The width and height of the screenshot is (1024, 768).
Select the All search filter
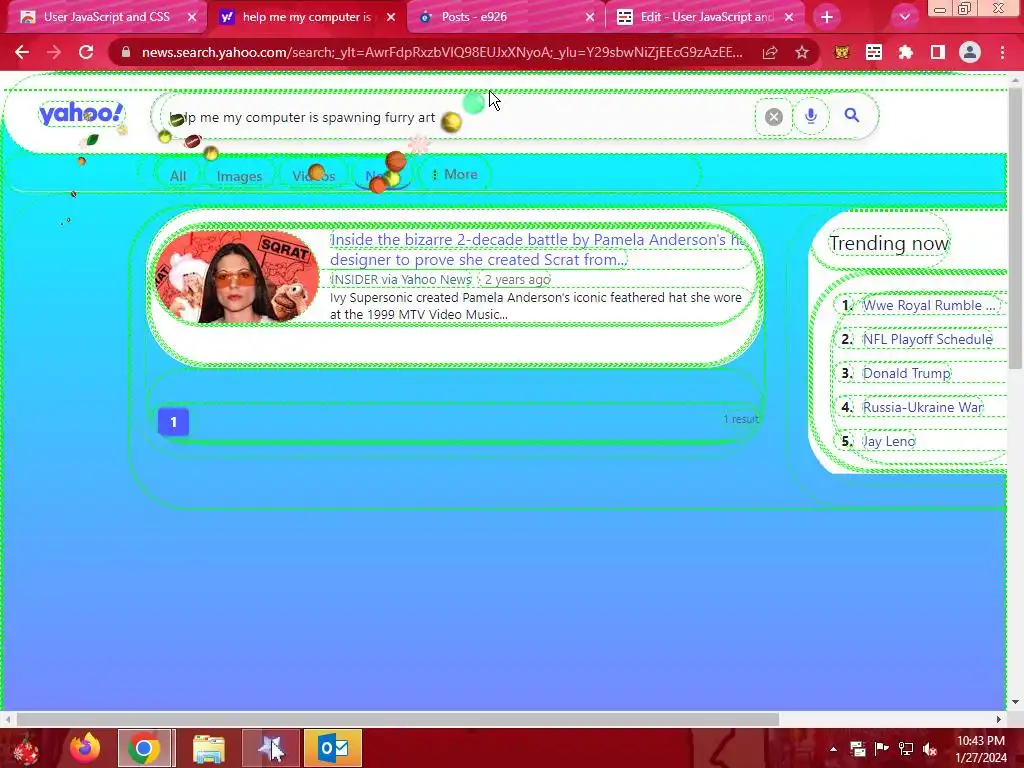pyautogui.click(x=178, y=176)
